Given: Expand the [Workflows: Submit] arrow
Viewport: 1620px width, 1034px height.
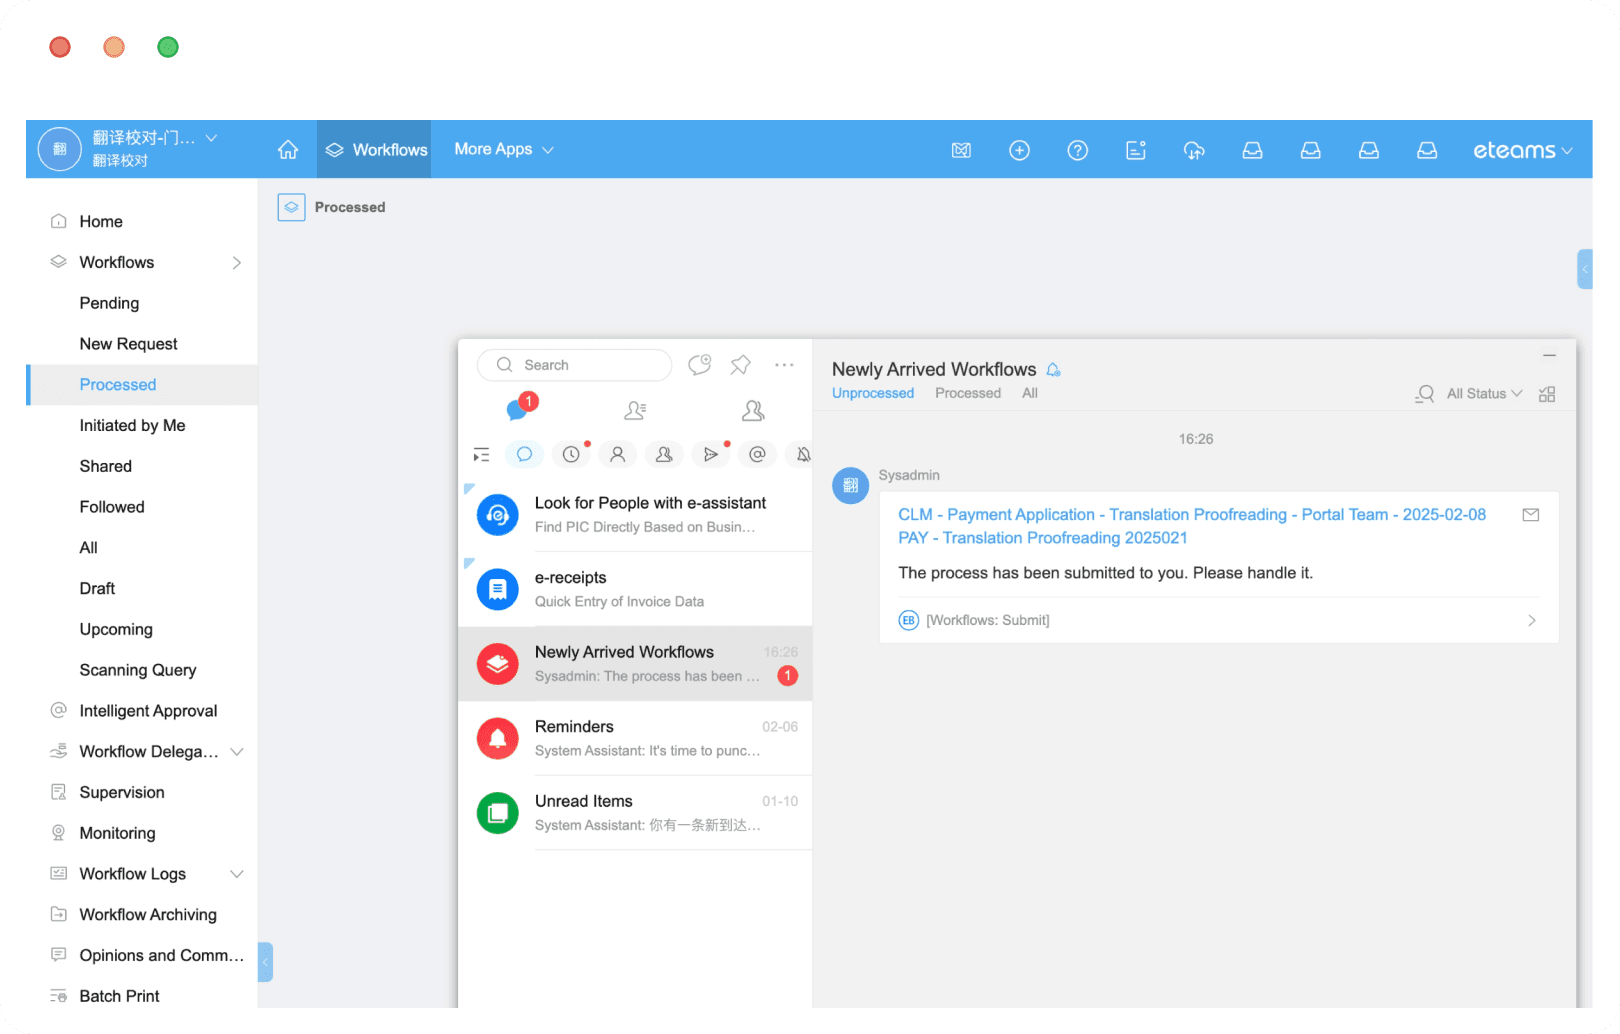Looking at the screenshot, I should point(1531,621).
